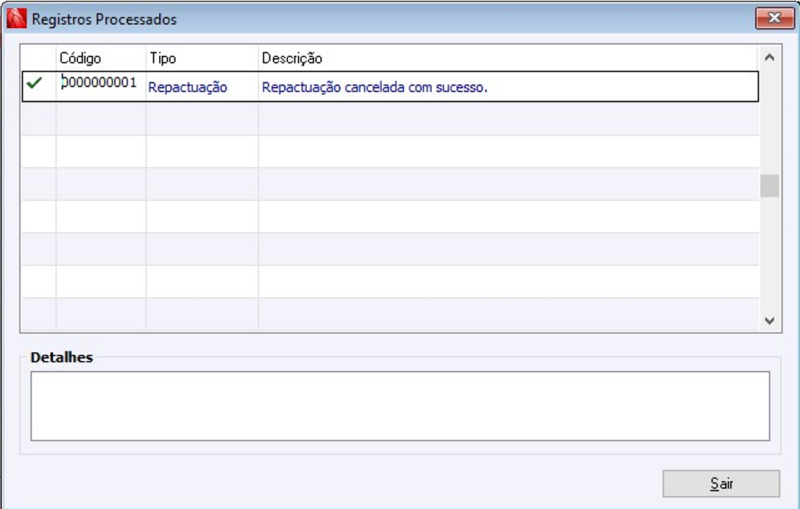Viewport: 800px width, 509px height.
Task: Click the blank status column header
Action: click(x=39, y=58)
